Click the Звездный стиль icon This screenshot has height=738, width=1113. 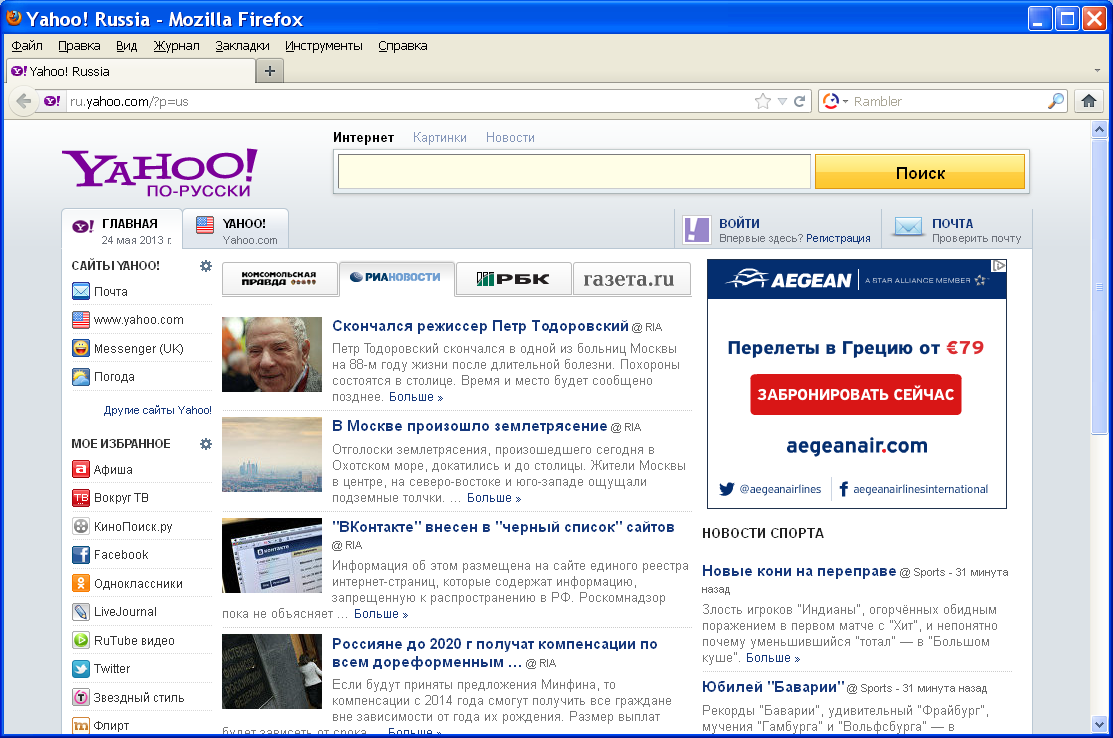pyautogui.click(x=81, y=698)
